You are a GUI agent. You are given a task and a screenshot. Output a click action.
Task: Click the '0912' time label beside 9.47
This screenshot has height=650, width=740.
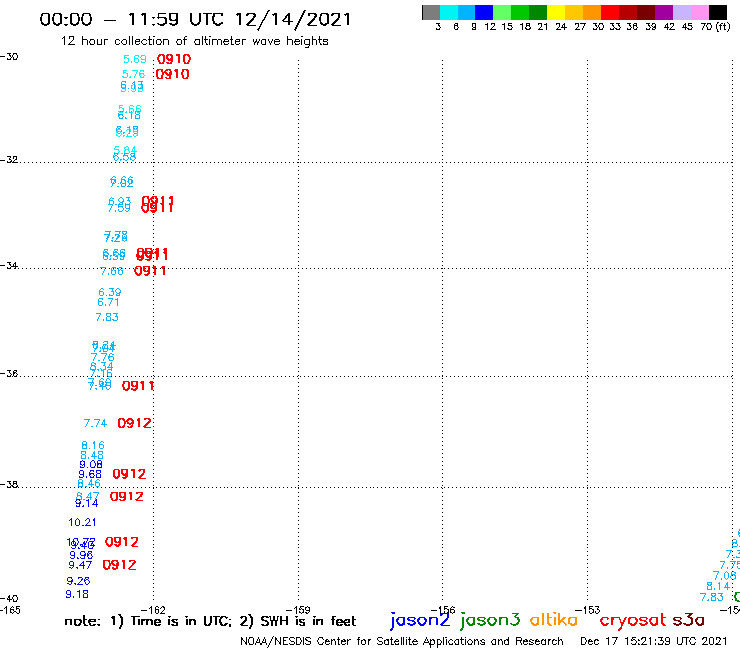pos(119,565)
